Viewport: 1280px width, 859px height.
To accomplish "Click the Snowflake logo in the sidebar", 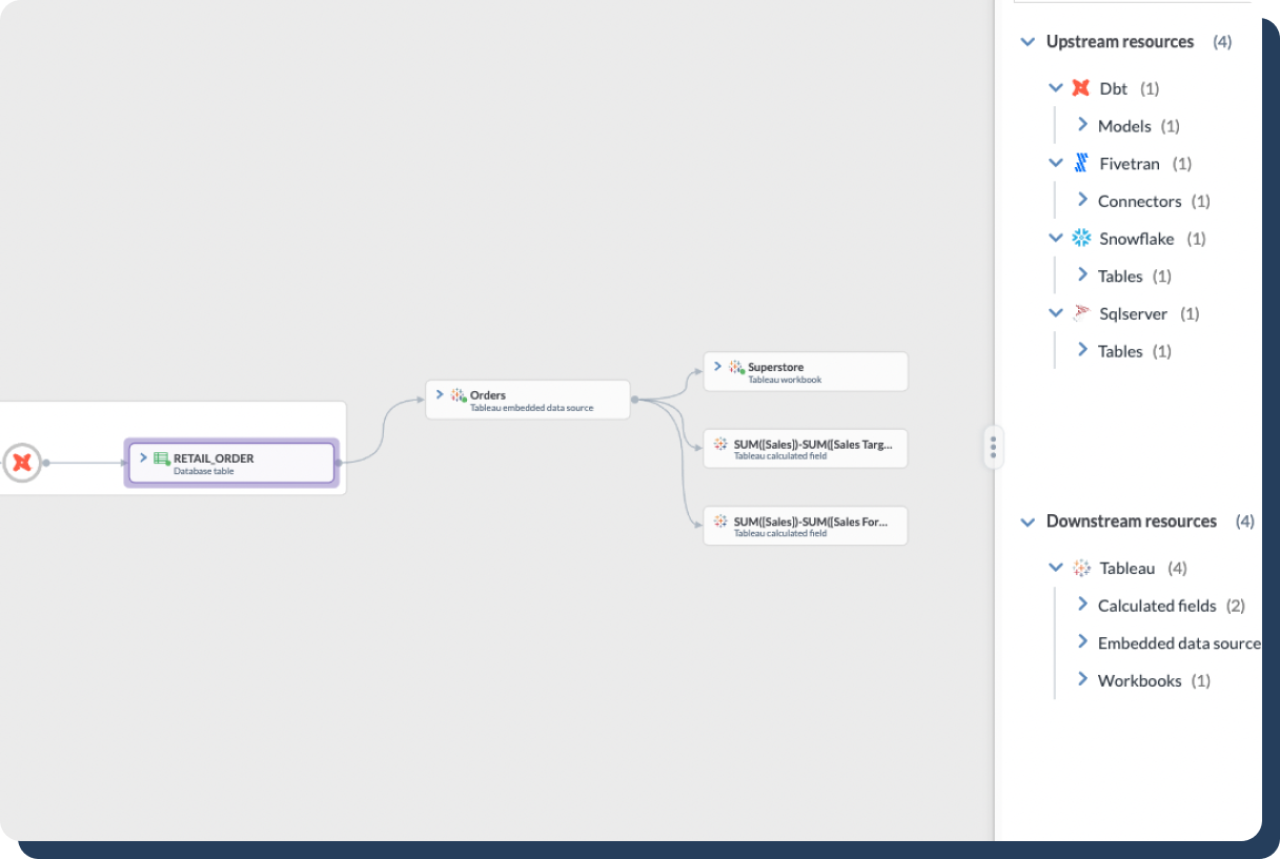I will pyautogui.click(x=1081, y=238).
